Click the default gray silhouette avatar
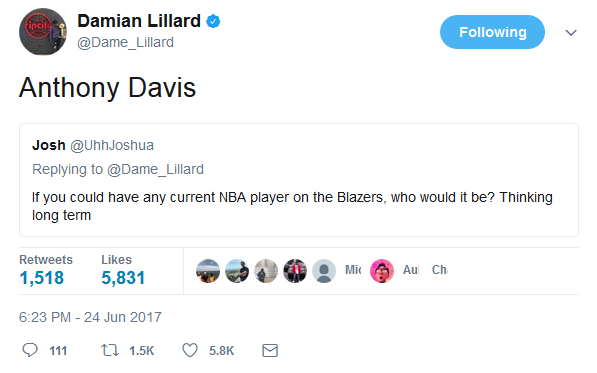The height and width of the screenshot is (373, 597). (324, 271)
